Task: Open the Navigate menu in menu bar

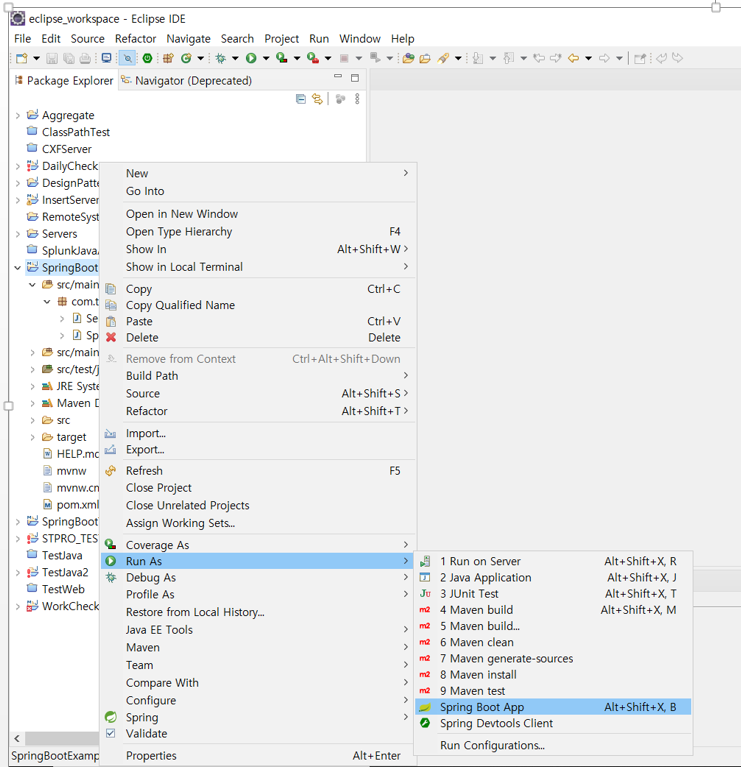Action: point(188,39)
